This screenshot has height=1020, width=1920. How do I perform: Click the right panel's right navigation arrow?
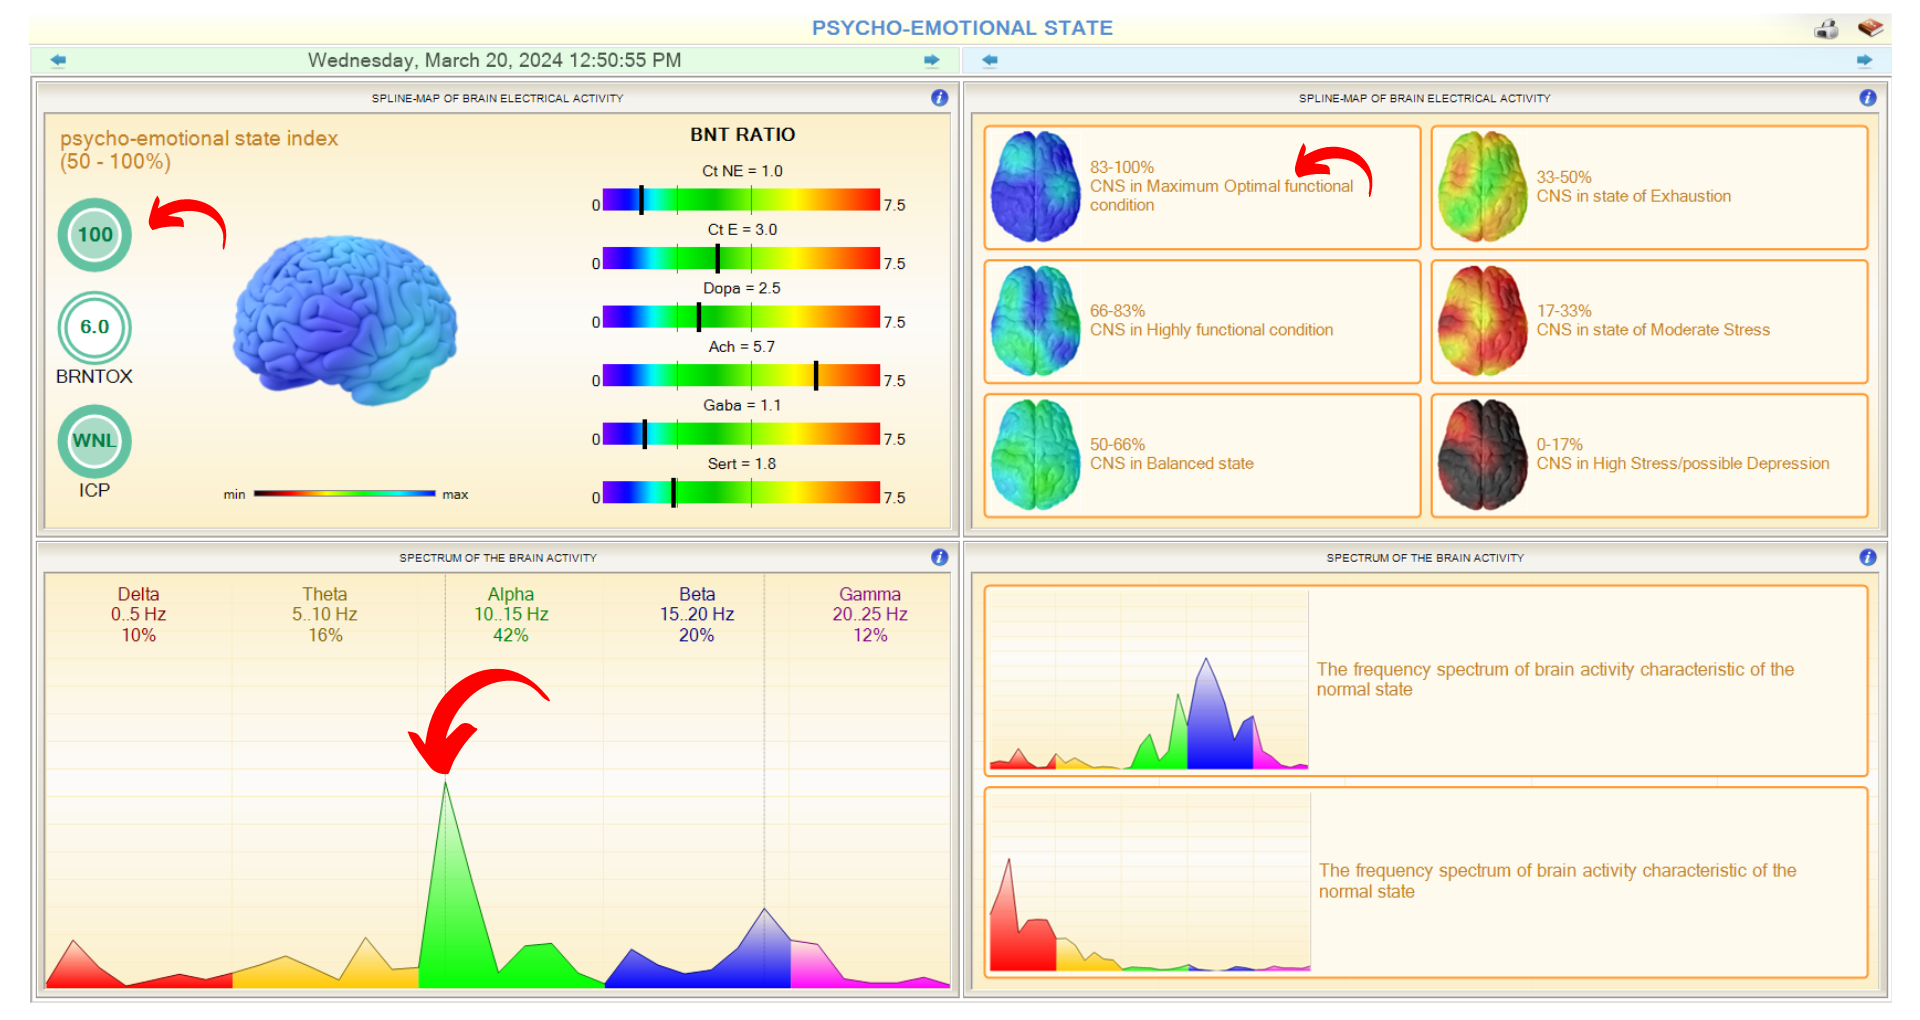tap(1864, 61)
